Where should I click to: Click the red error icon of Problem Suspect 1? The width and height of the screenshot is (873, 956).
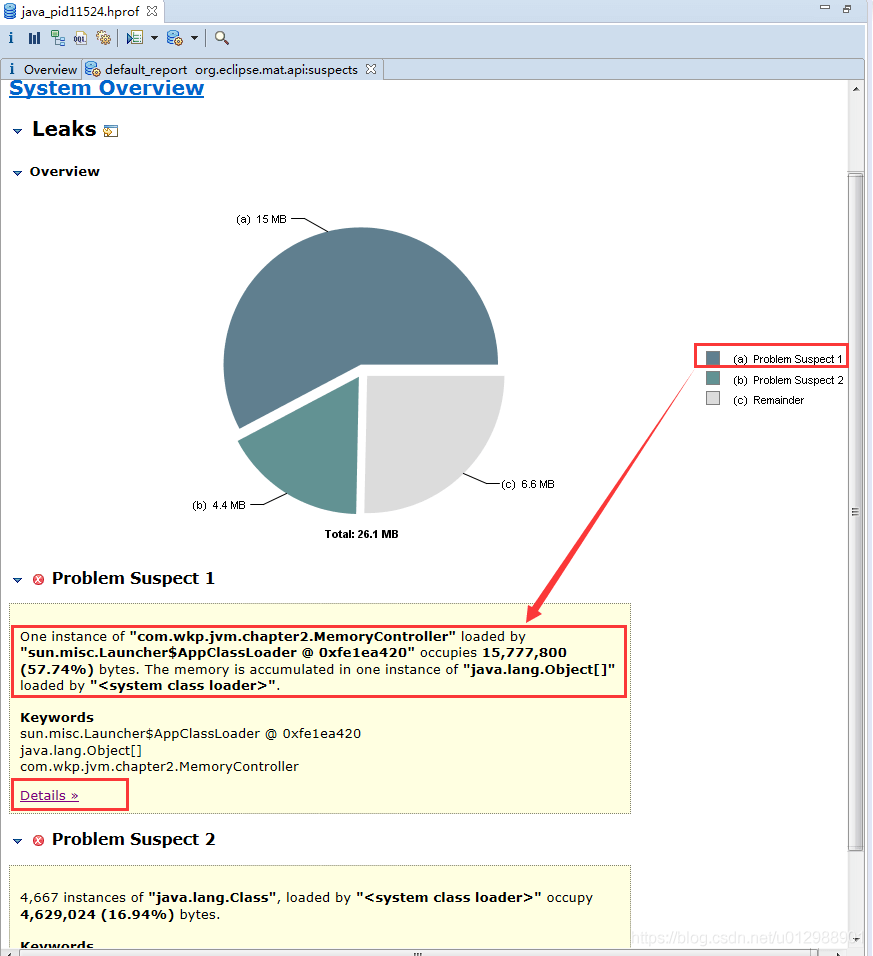click(x=38, y=579)
